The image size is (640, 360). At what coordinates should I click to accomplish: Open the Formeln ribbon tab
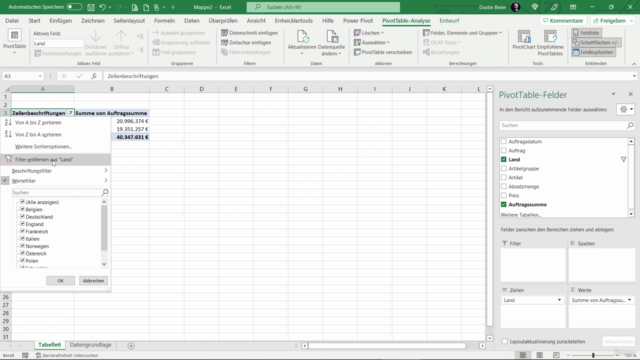pyautogui.click(x=164, y=20)
